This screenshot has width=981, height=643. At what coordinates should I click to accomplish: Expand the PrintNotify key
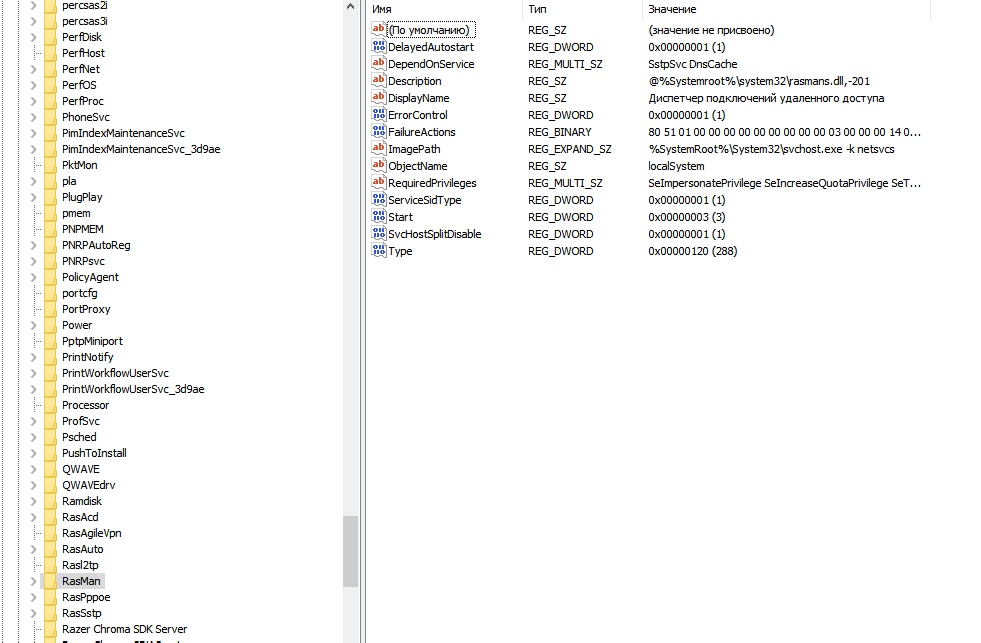(34, 357)
